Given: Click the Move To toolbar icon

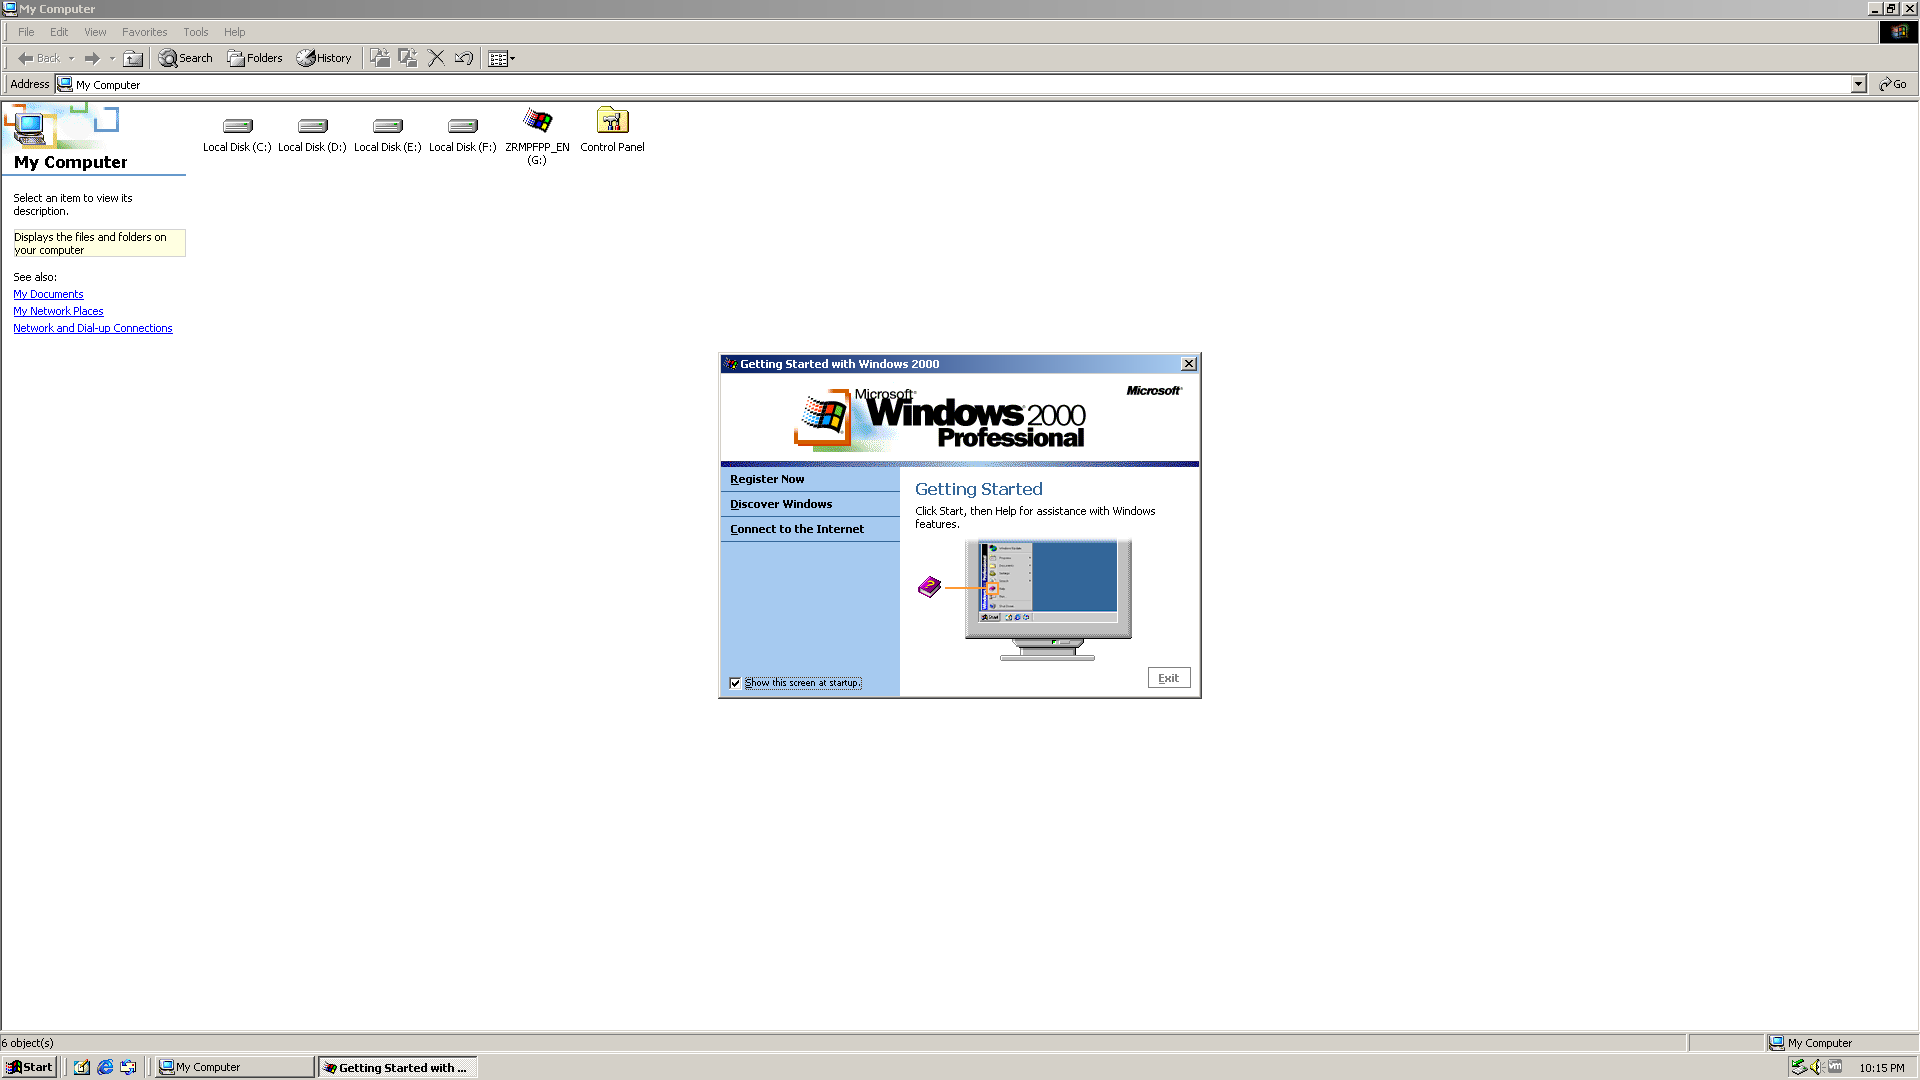Looking at the screenshot, I should pos(380,58).
